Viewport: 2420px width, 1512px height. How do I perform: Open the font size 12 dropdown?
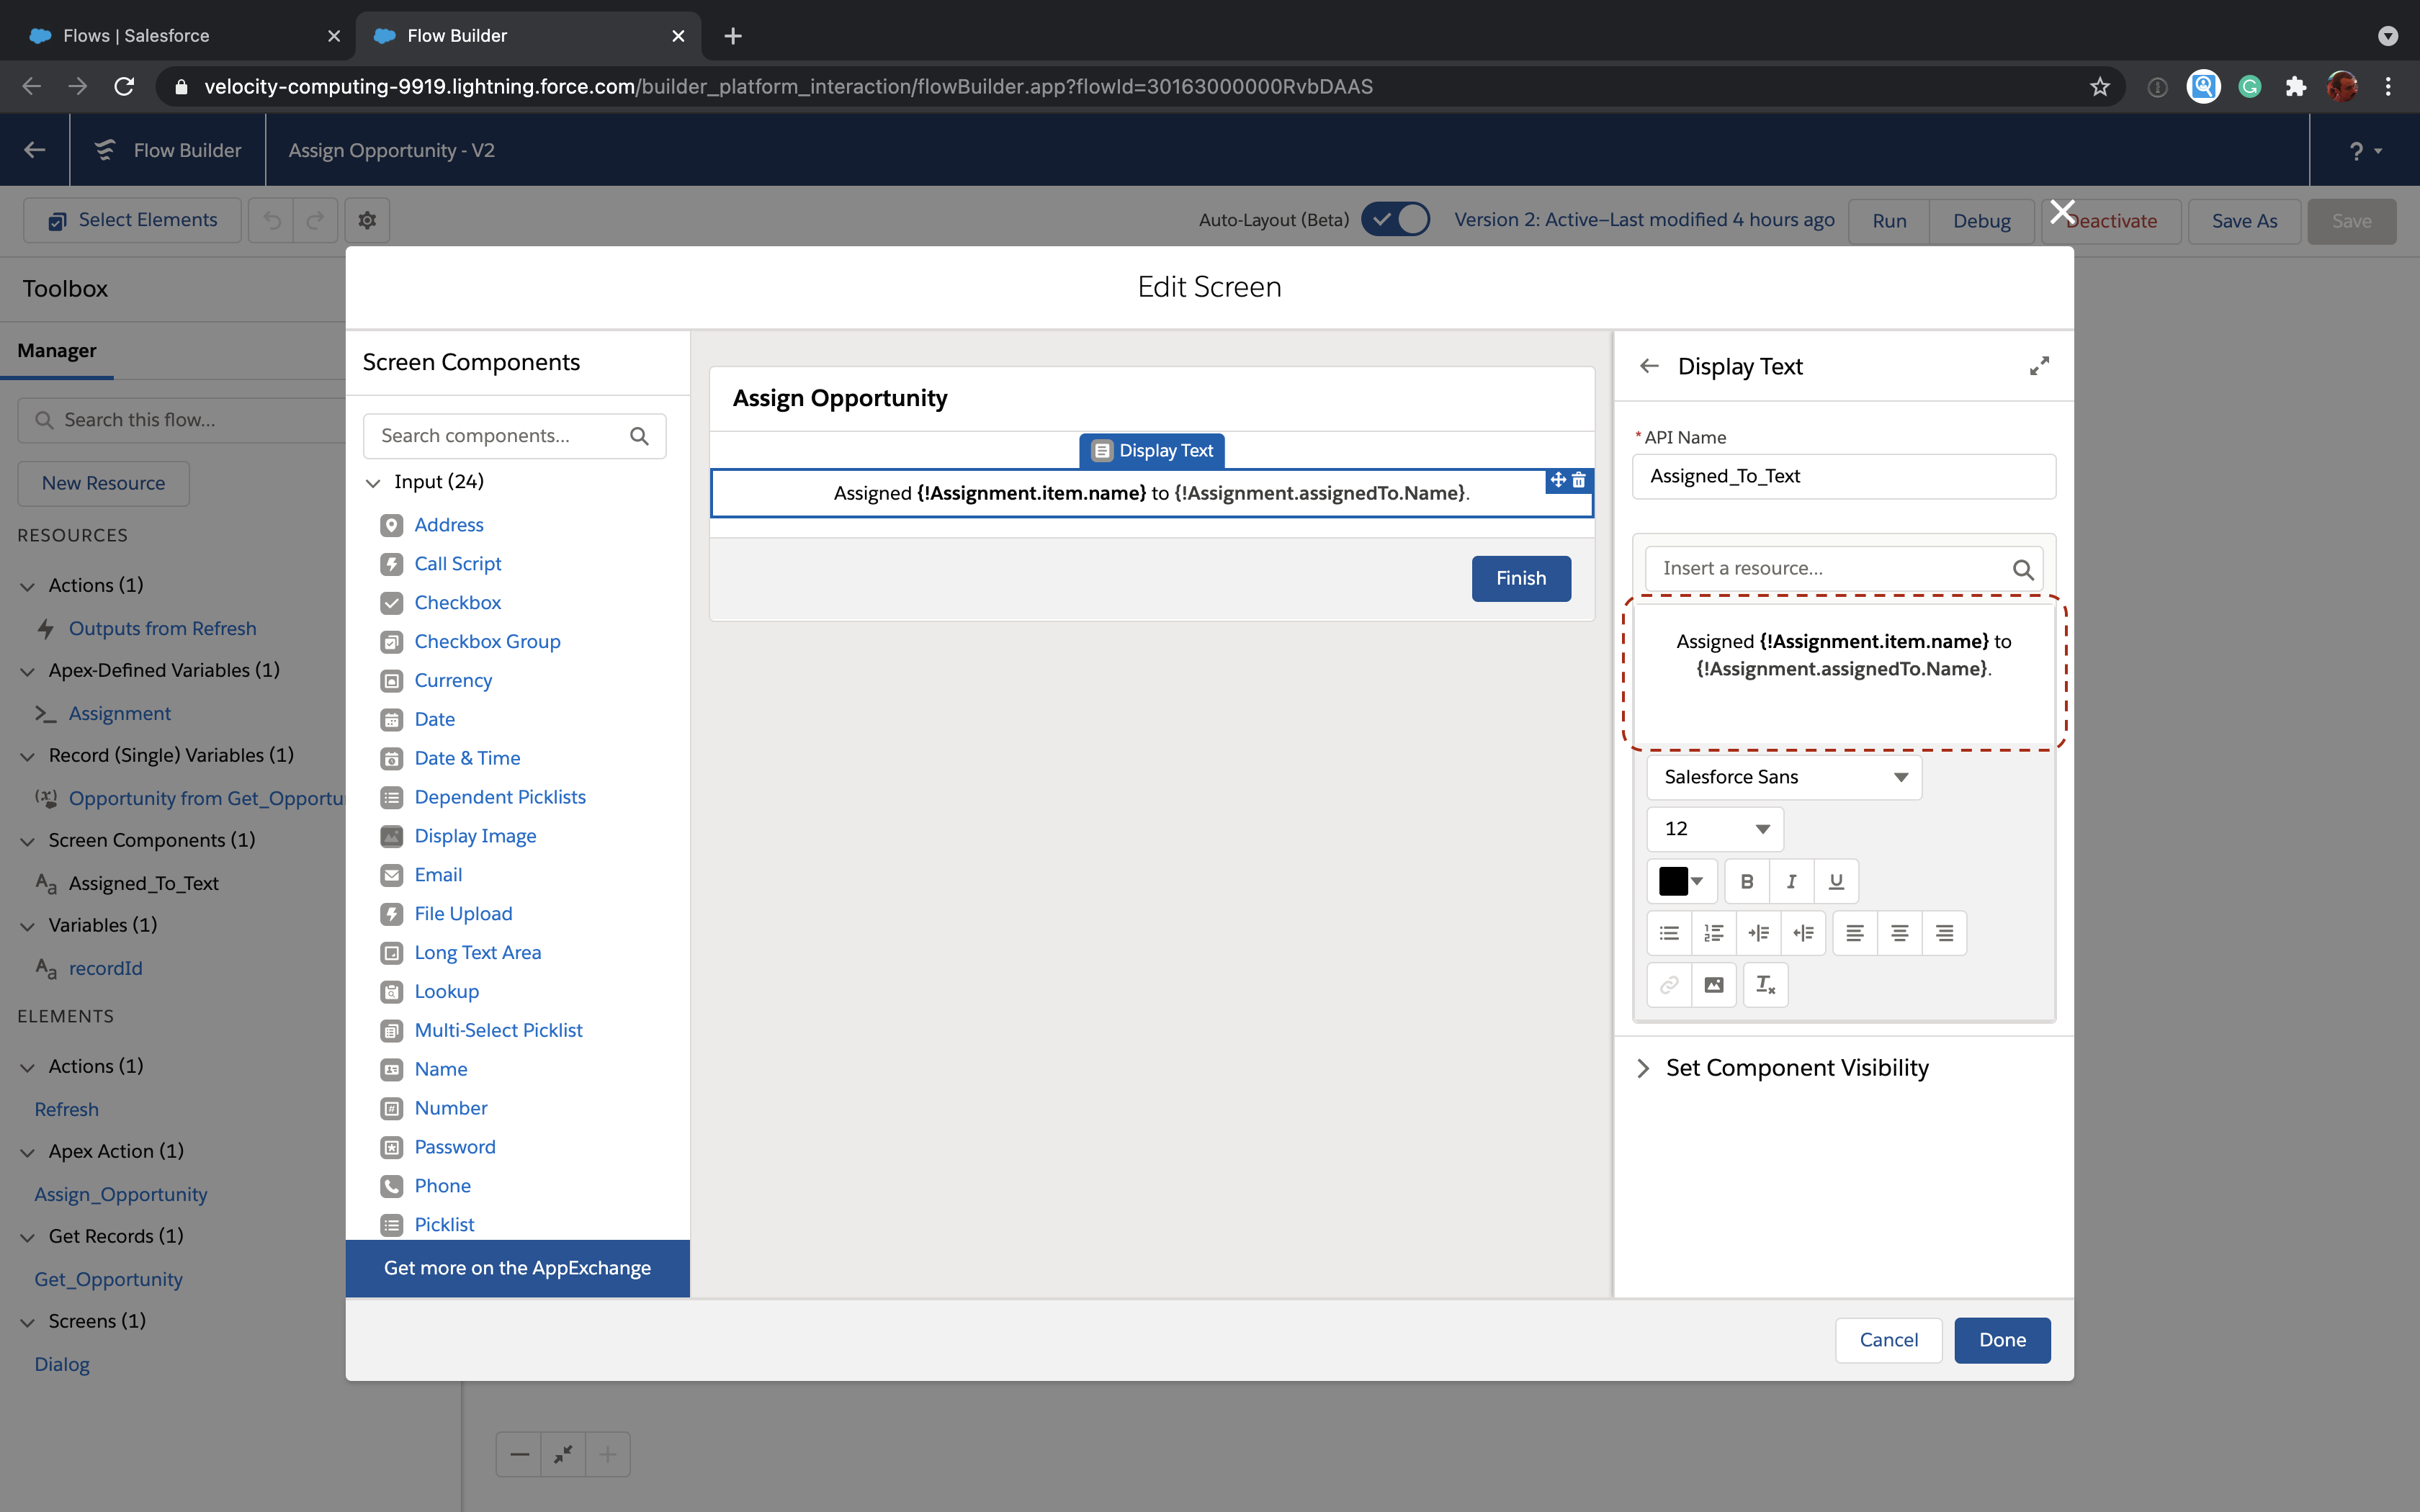[1715, 828]
